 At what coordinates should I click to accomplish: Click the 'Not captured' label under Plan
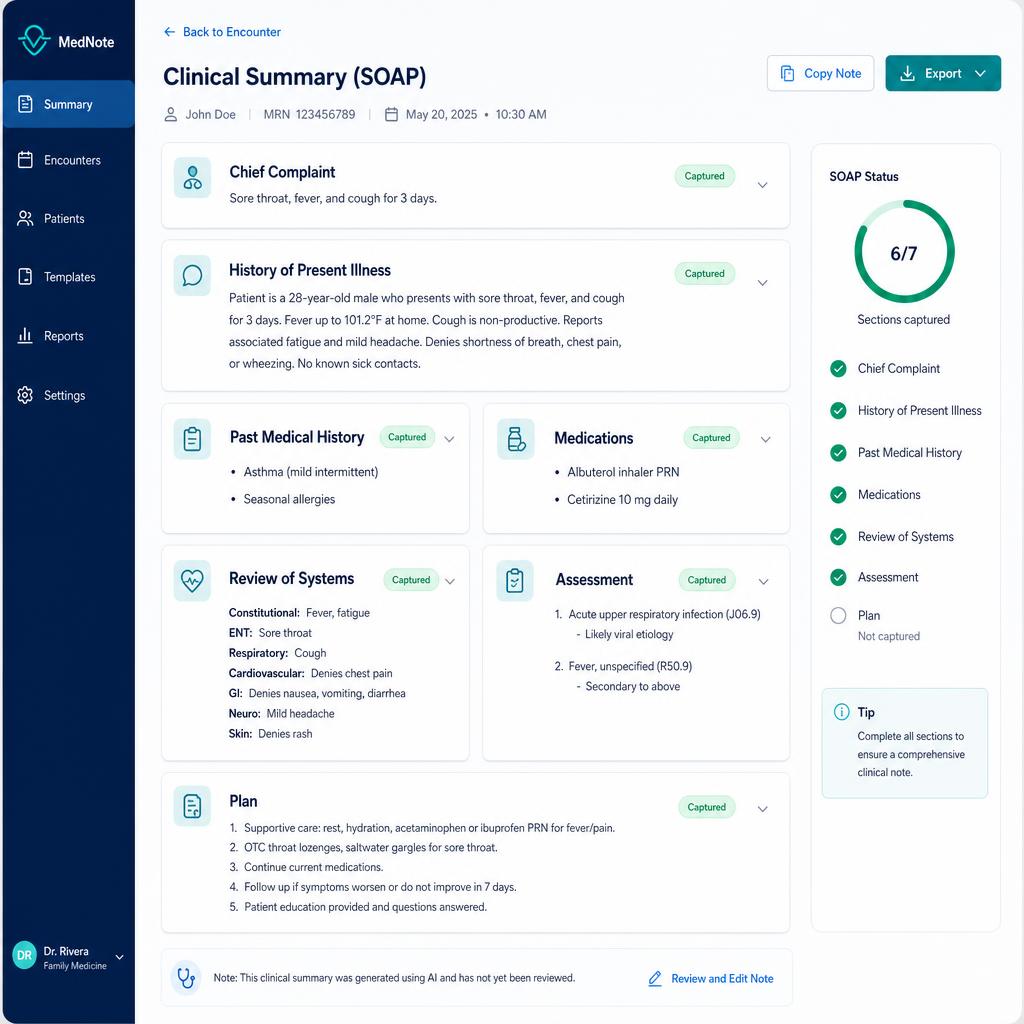888,636
